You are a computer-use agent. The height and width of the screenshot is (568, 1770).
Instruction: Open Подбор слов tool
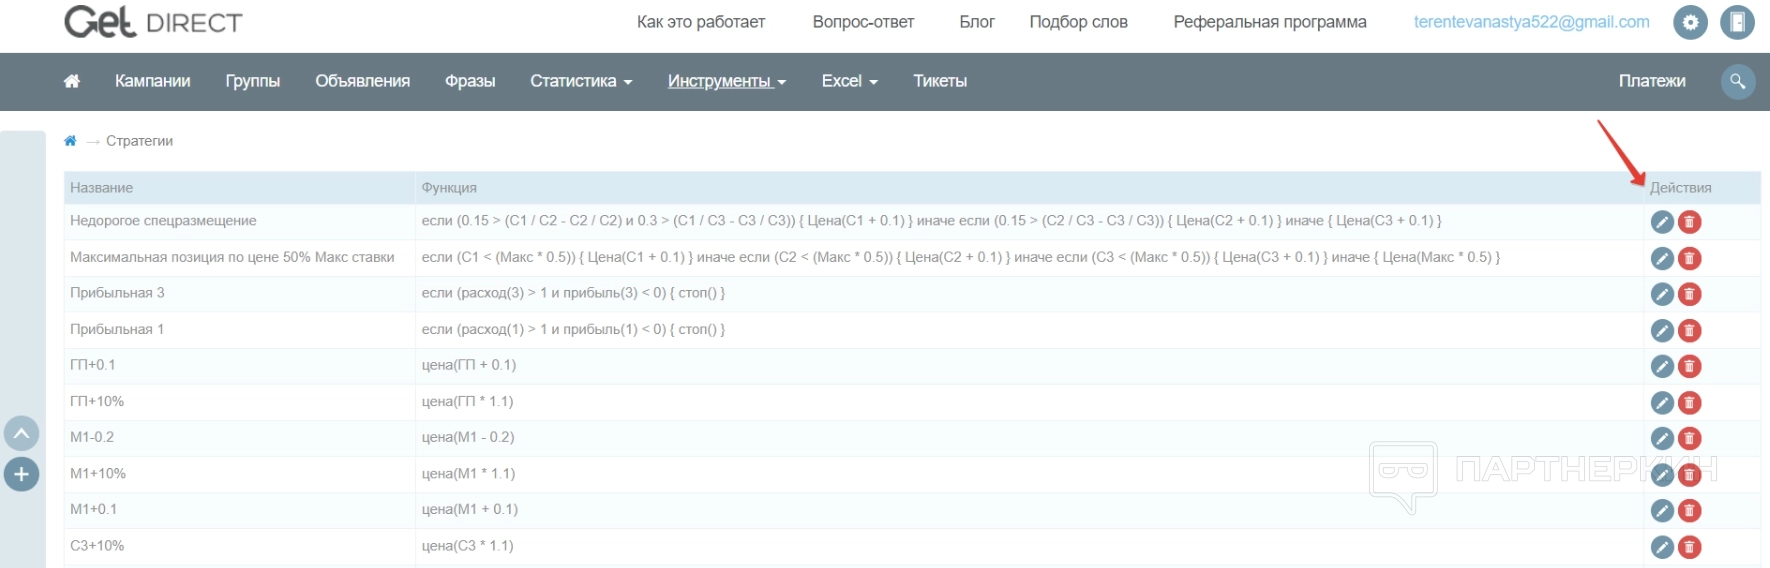tap(1078, 22)
